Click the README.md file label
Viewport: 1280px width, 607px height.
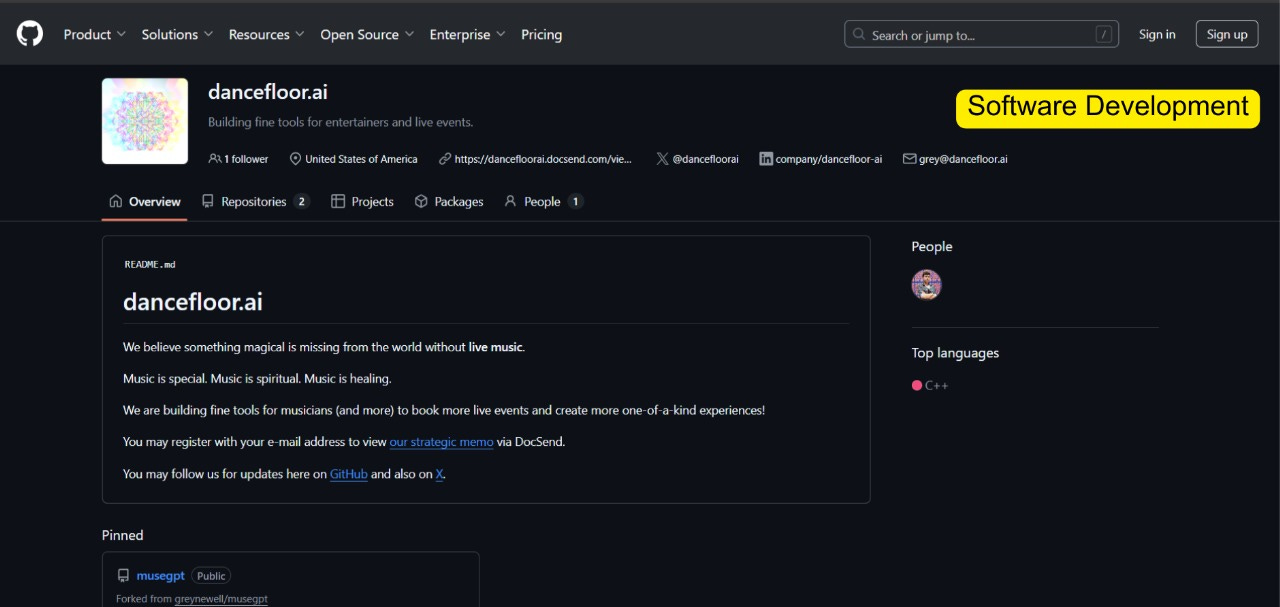(x=150, y=265)
